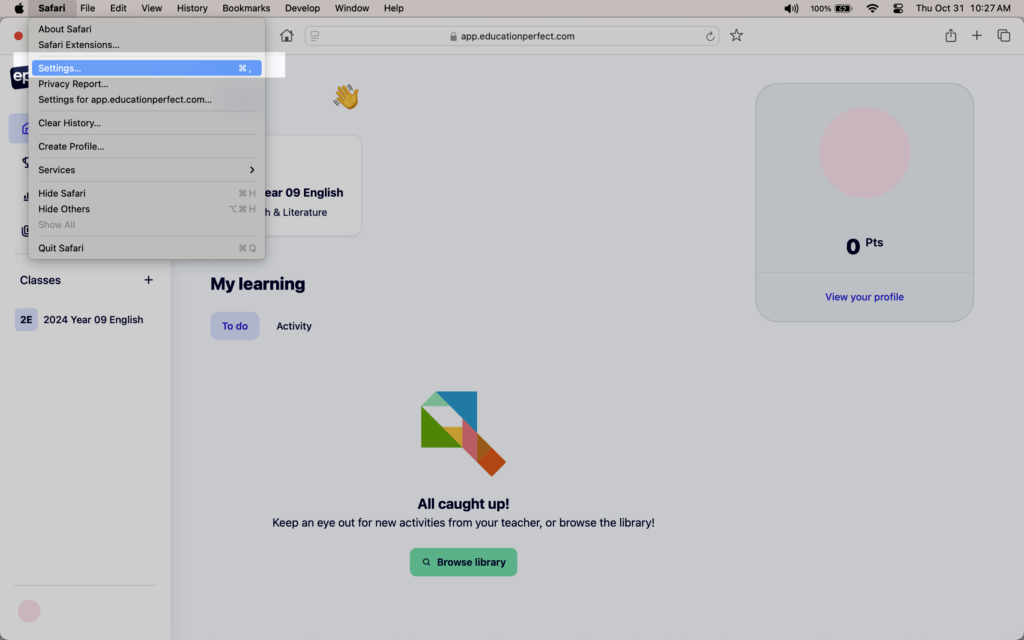Bookmark the page with the star icon
Image resolution: width=1024 pixels, height=640 pixels.
click(736, 36)
